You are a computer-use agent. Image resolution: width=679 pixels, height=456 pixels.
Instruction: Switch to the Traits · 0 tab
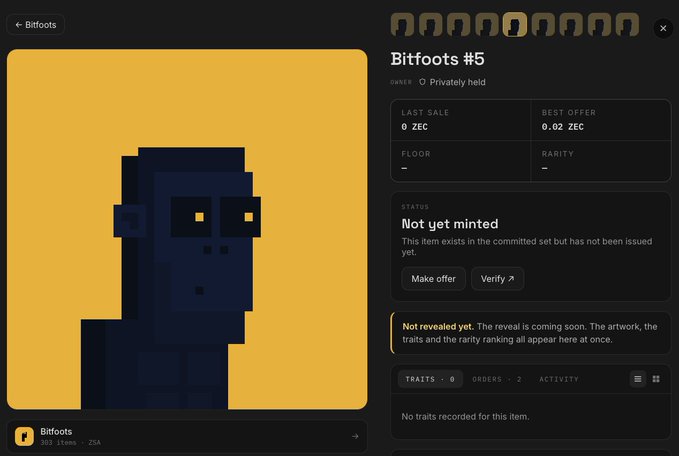(x=430, y=379)
